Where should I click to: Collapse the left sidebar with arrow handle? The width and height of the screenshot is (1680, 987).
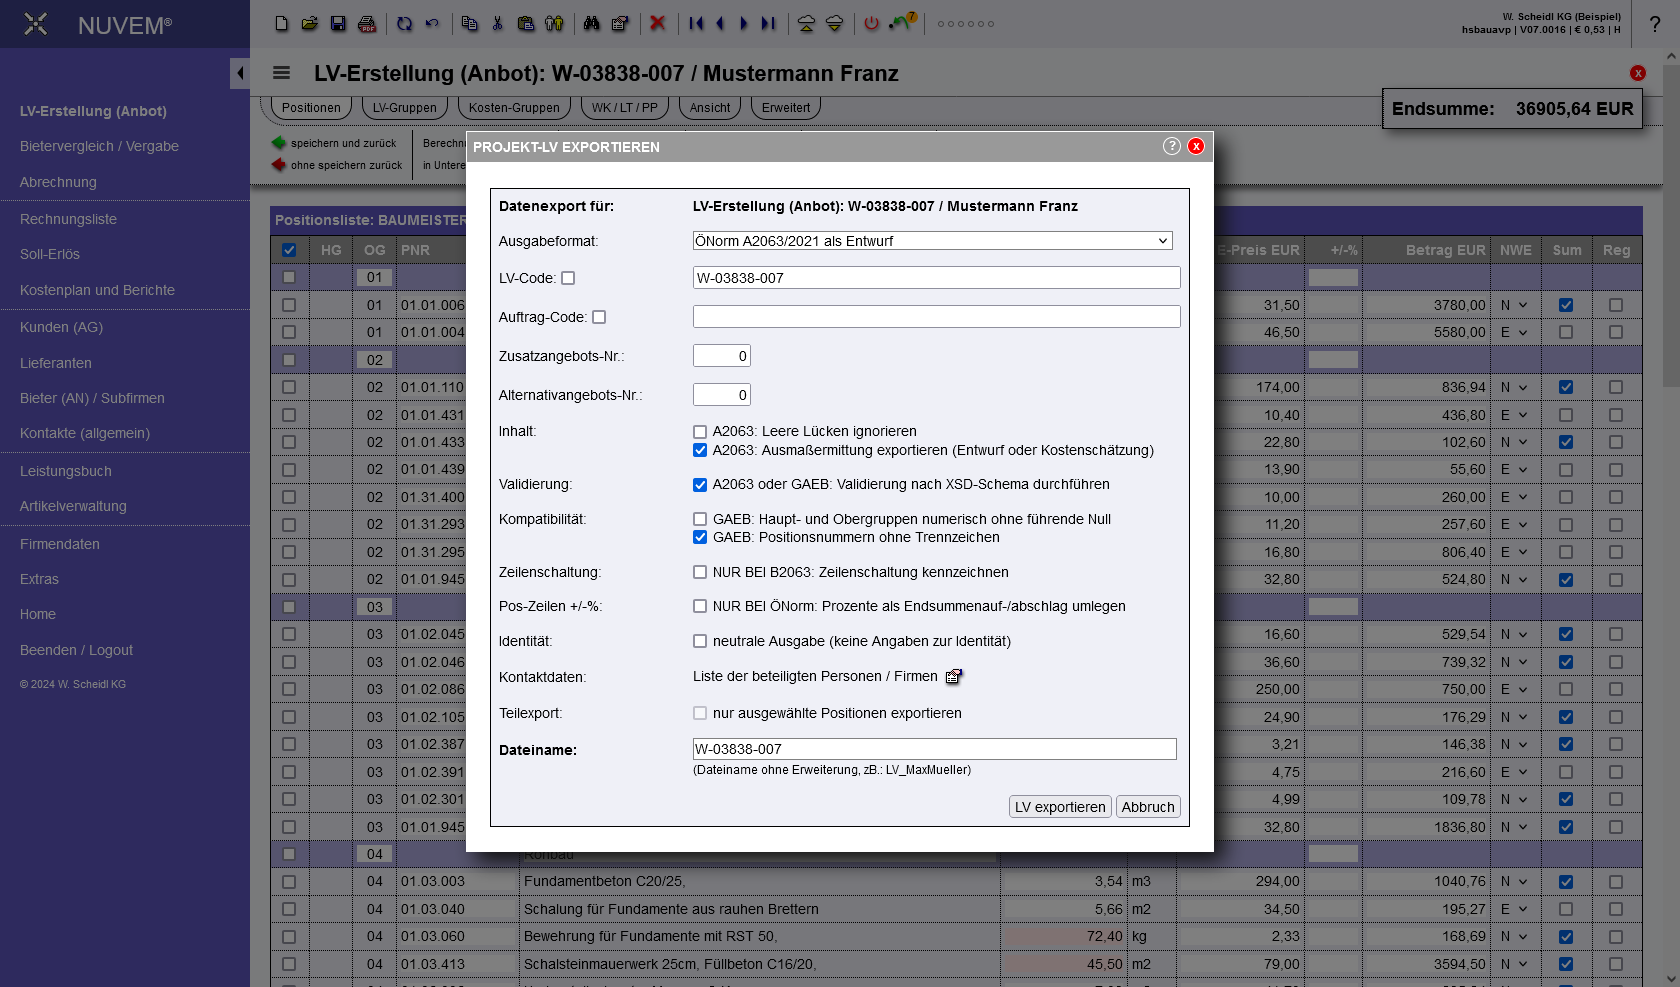[x=239, y=73]
